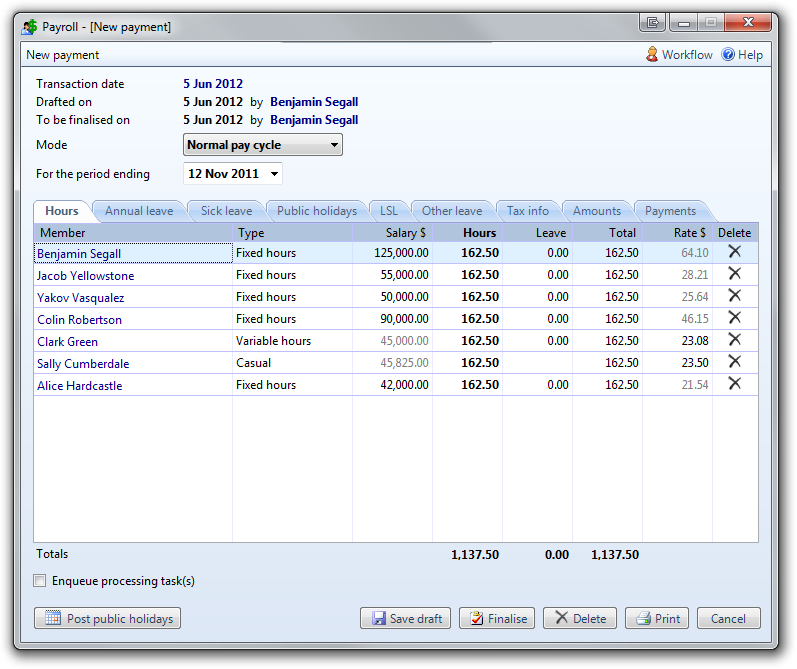Viewport: 797px width, 669px height.
Task: Select member Benjamin Segall in table
Action: pyautogui.click(x=79, y=253)
